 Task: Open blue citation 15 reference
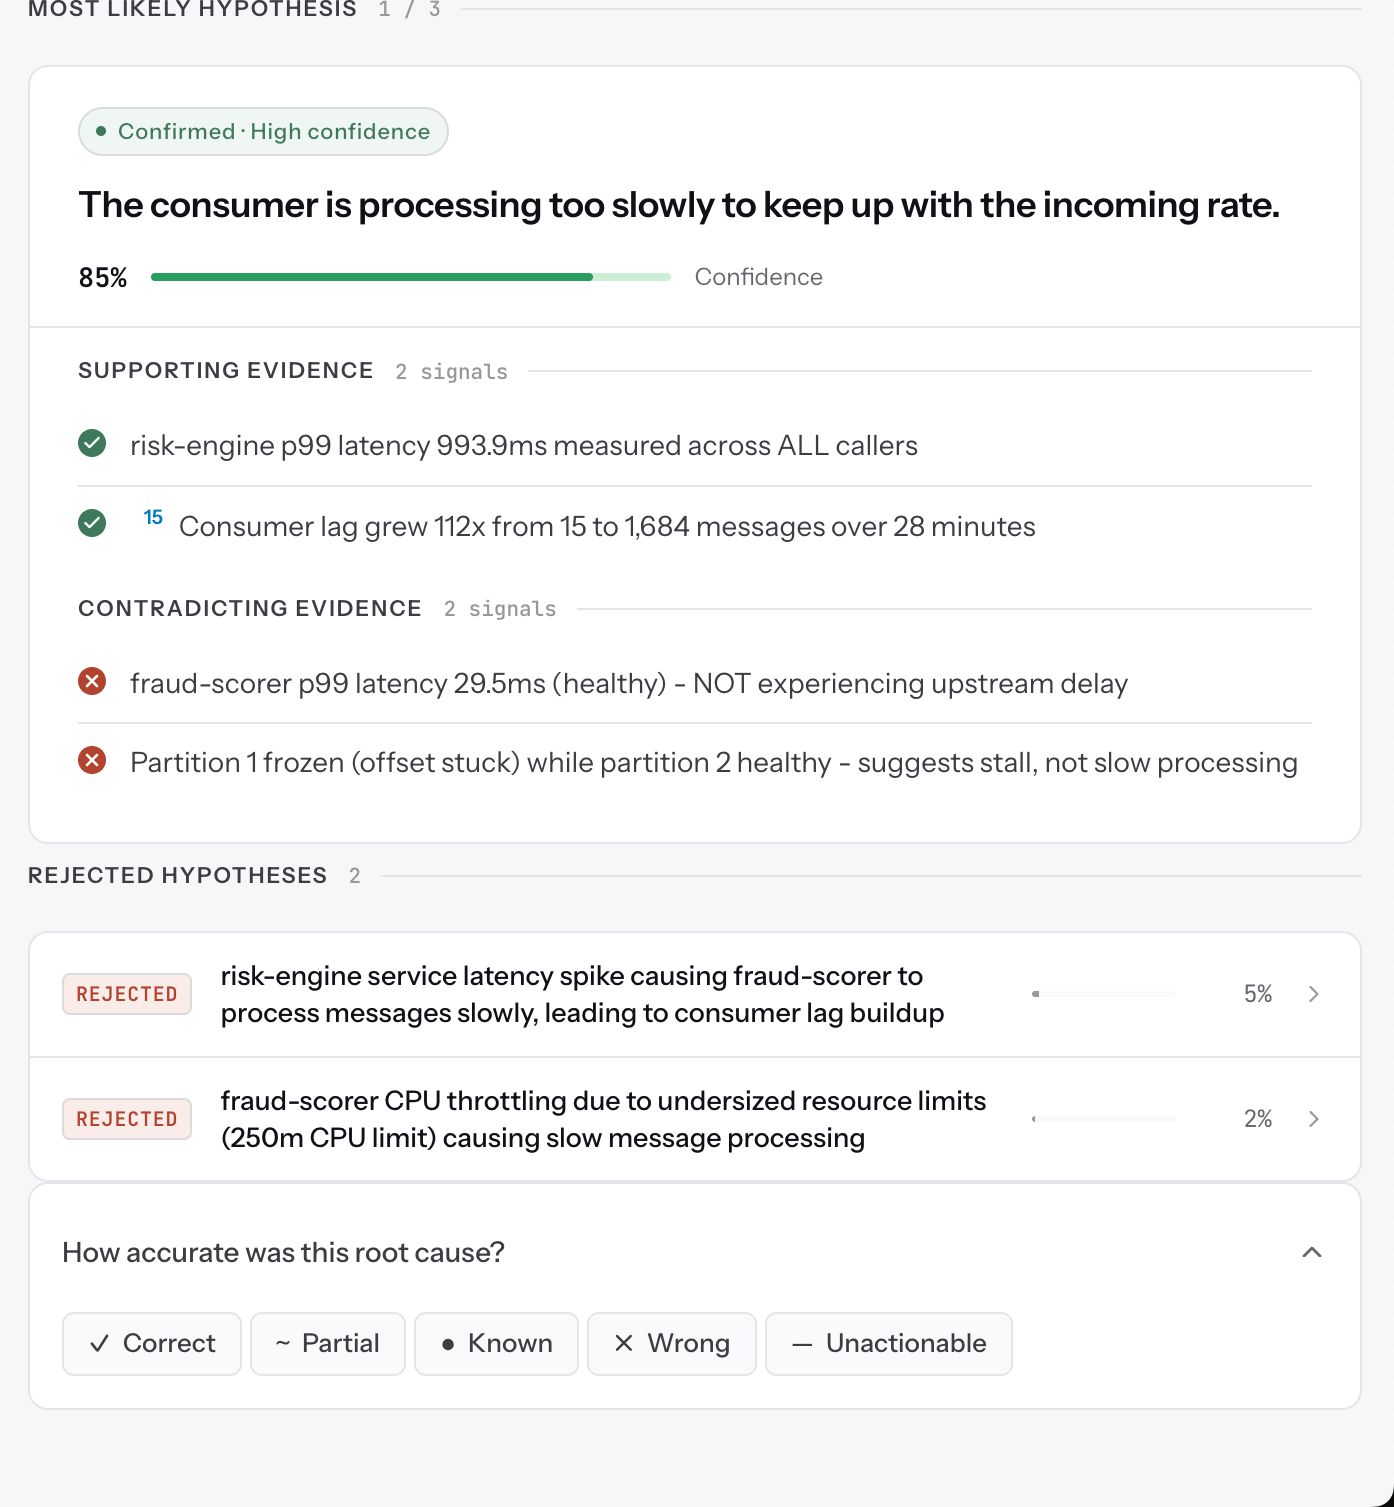[x=153, y=517]
